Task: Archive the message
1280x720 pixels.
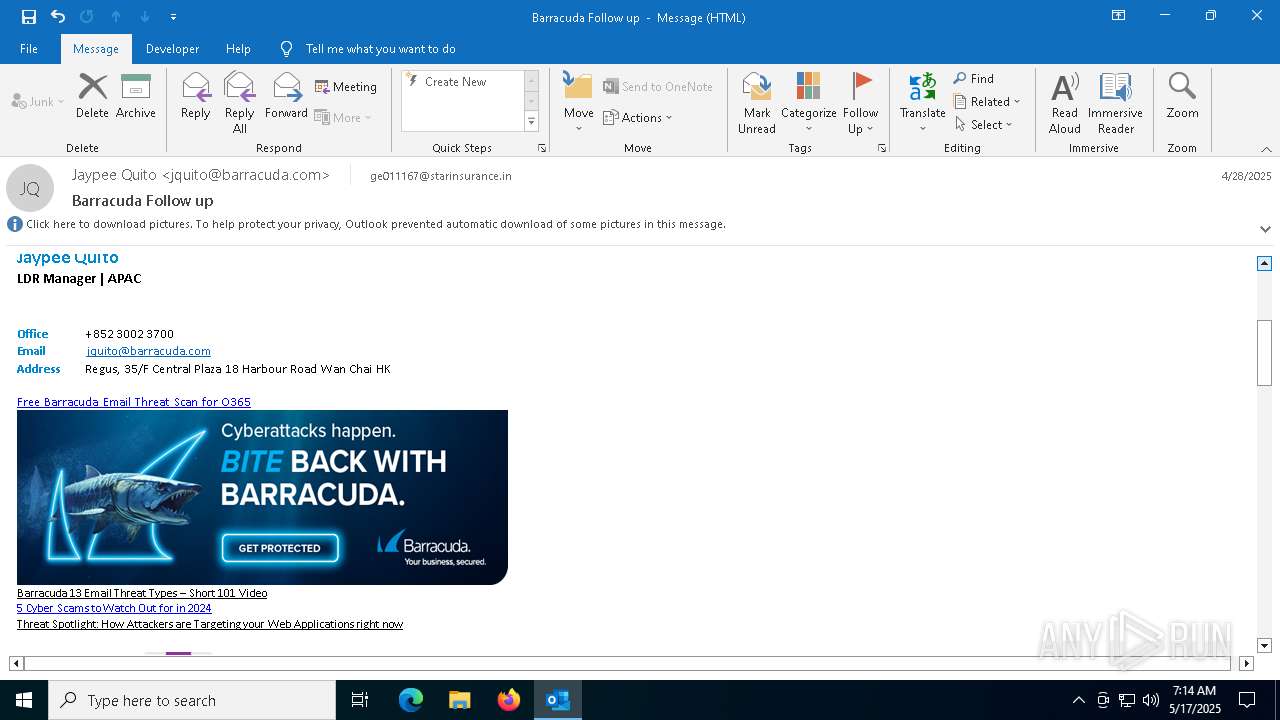Action: [136, 96]
